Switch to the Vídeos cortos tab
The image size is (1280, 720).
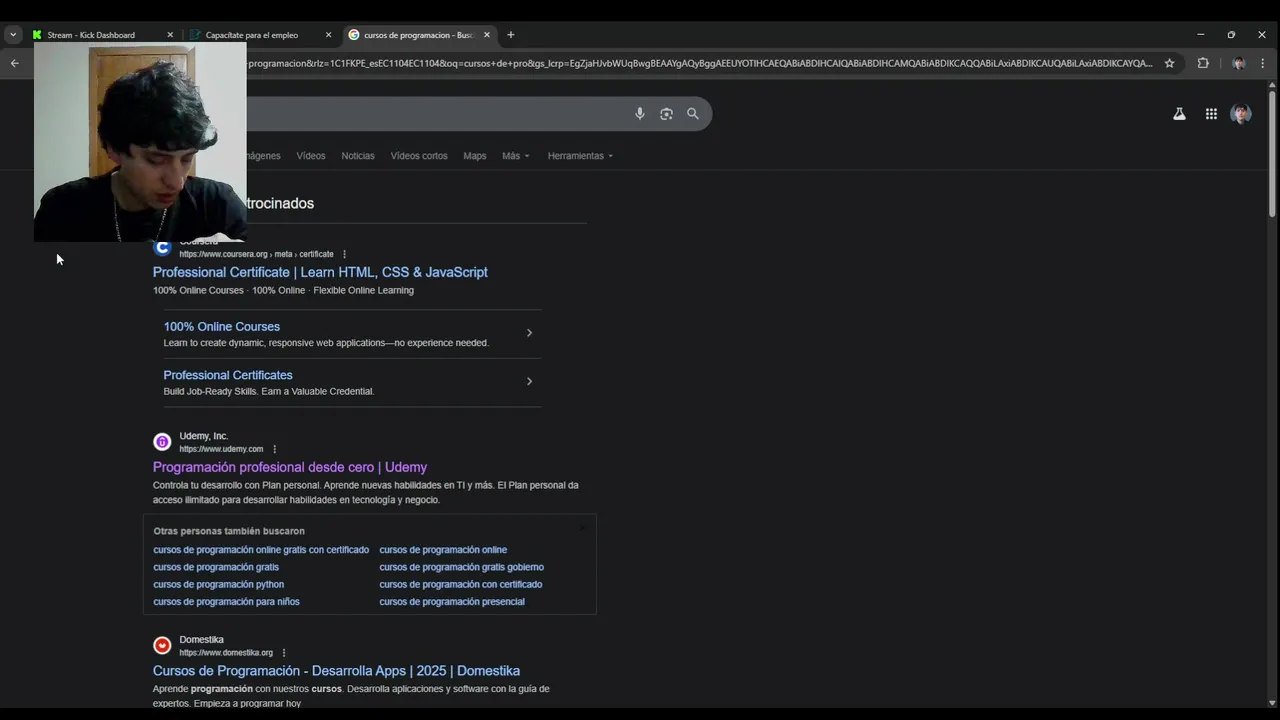coord(419,156)
